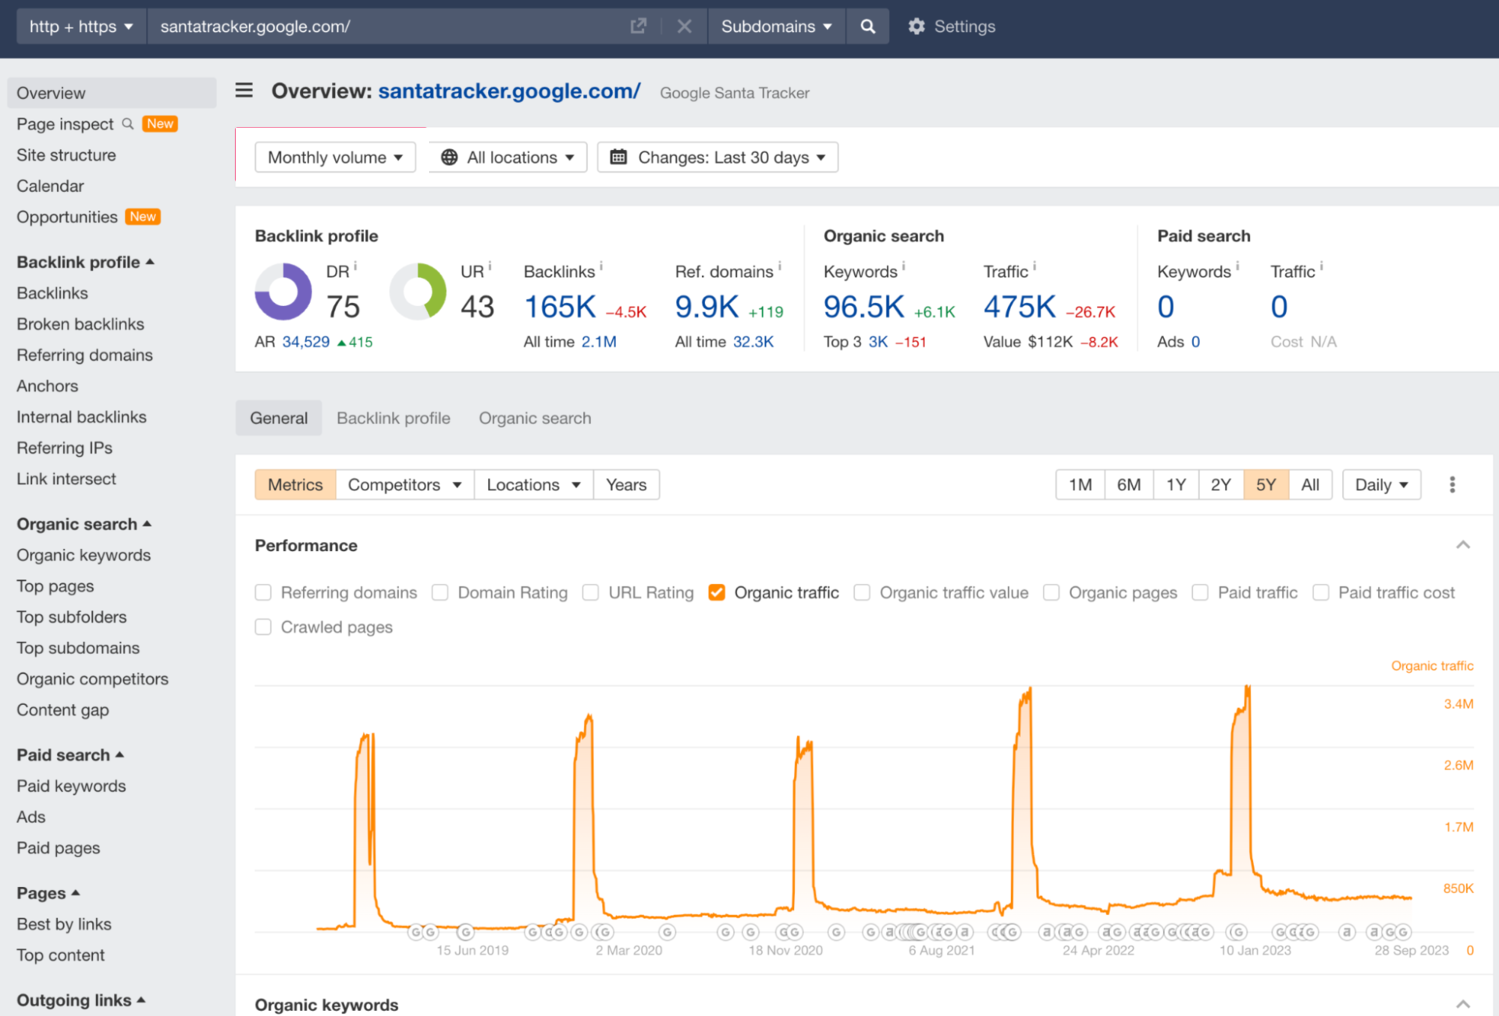Open Referring domains in the sidebar
Viewport: 1499px width, 1016px height.
pyautogui.click(x=84, y=355)
